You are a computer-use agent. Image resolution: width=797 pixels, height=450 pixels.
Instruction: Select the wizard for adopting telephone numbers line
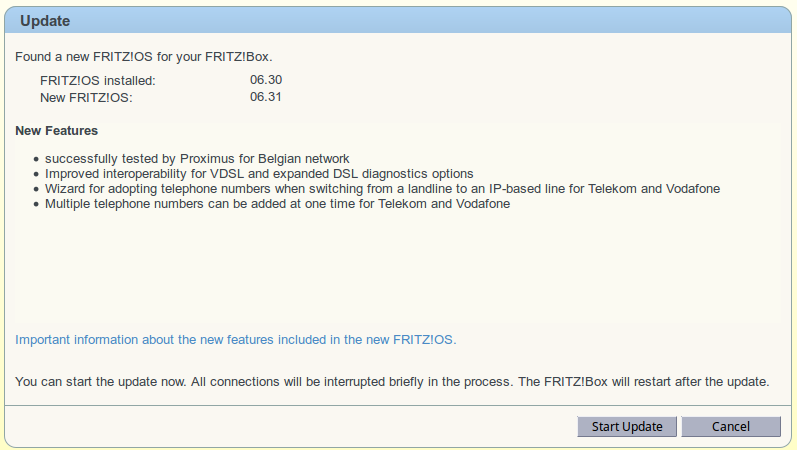tap(382, 189)
